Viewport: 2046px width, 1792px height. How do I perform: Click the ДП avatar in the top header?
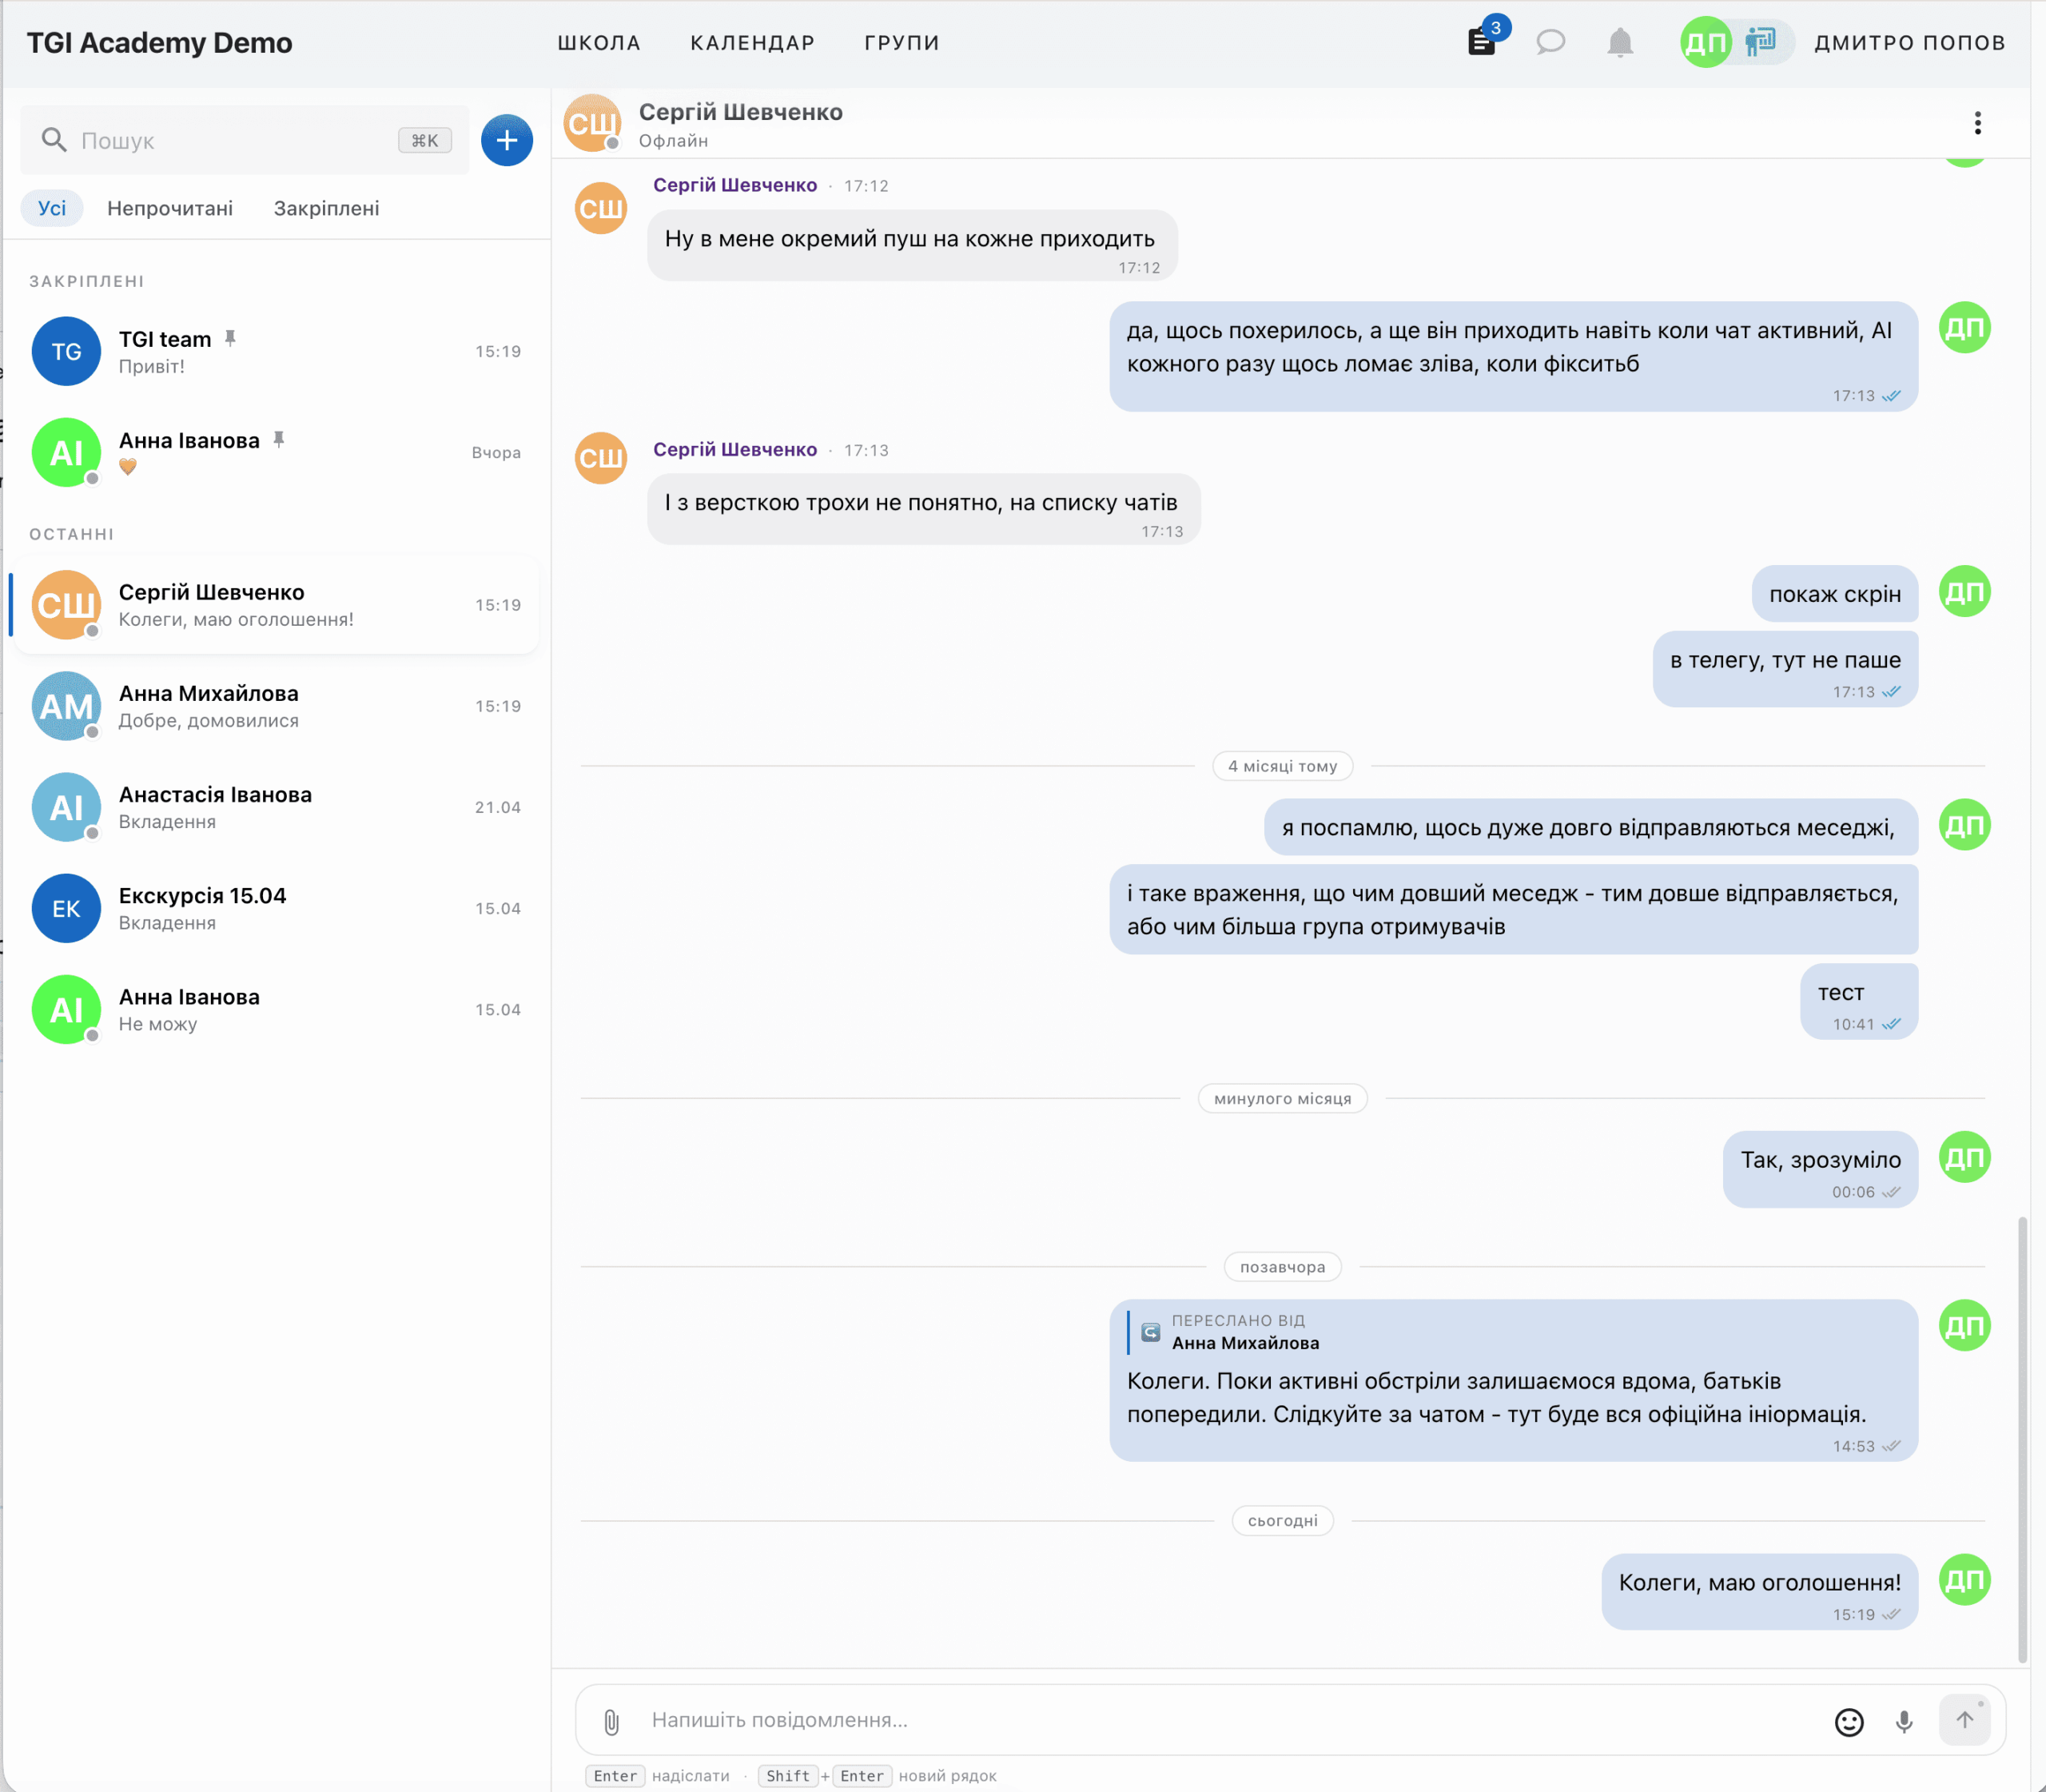1706,42
